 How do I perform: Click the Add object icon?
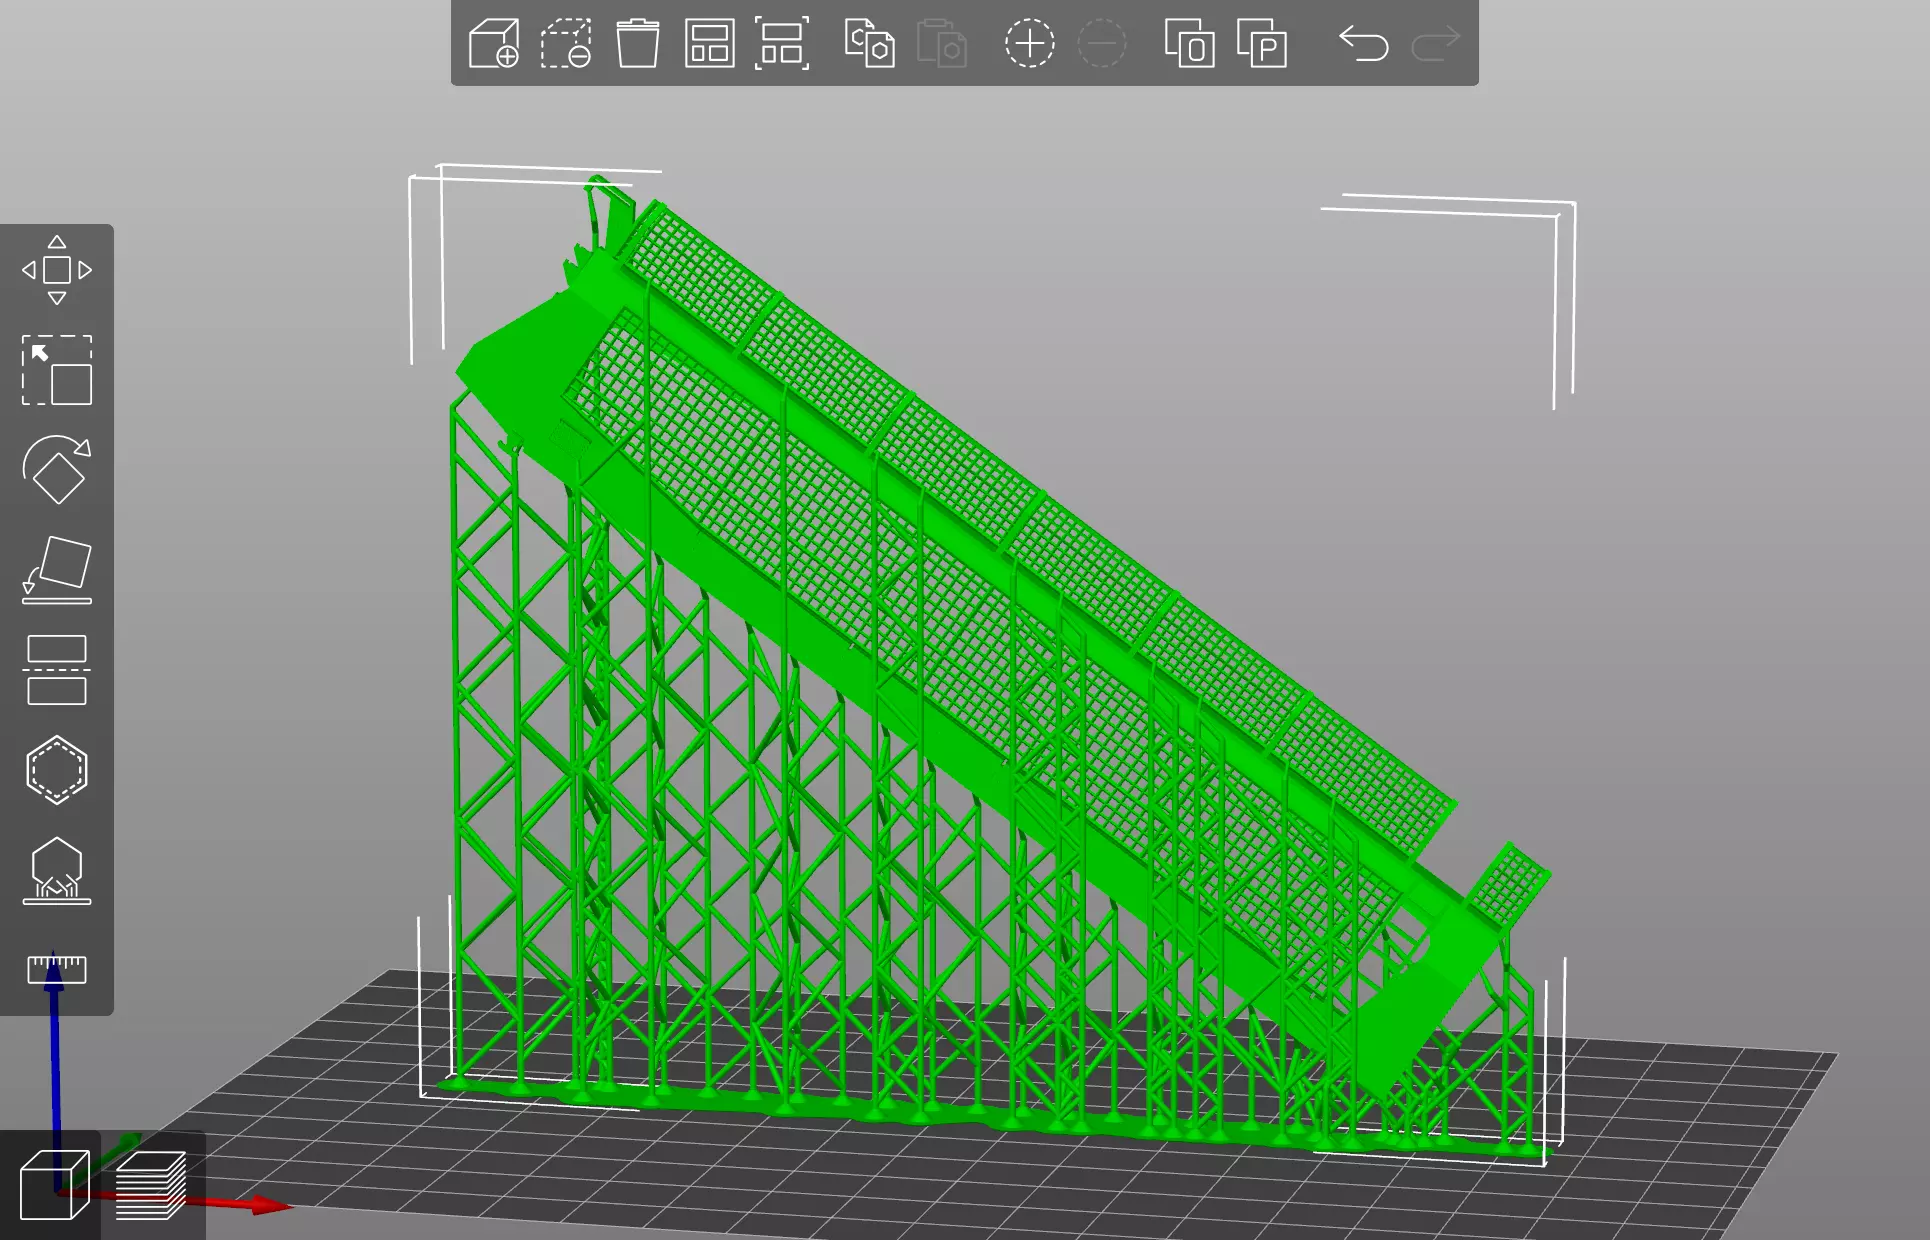(494, 44)
